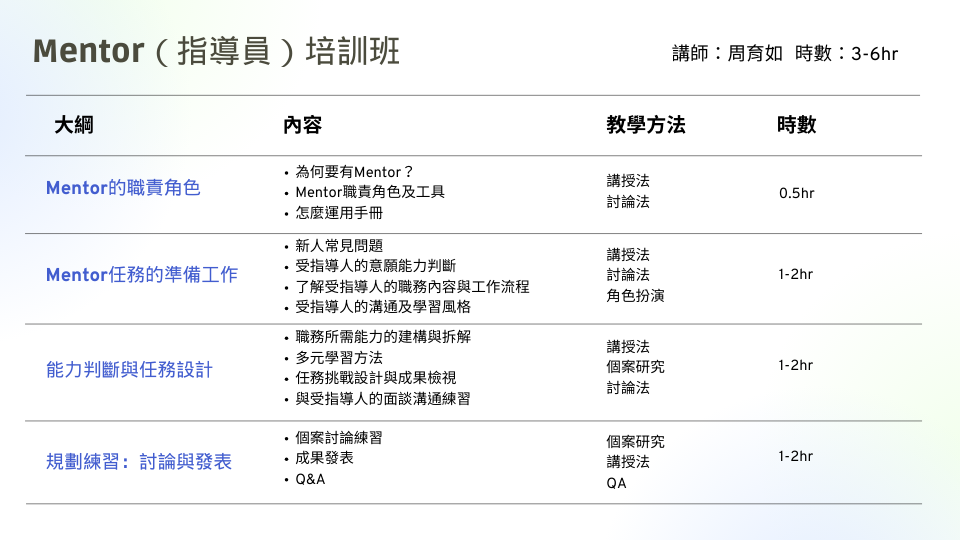The image size is (960, 540).
Task: Select the instructor text 講師:周育如
Action: (x=727, y=53)
